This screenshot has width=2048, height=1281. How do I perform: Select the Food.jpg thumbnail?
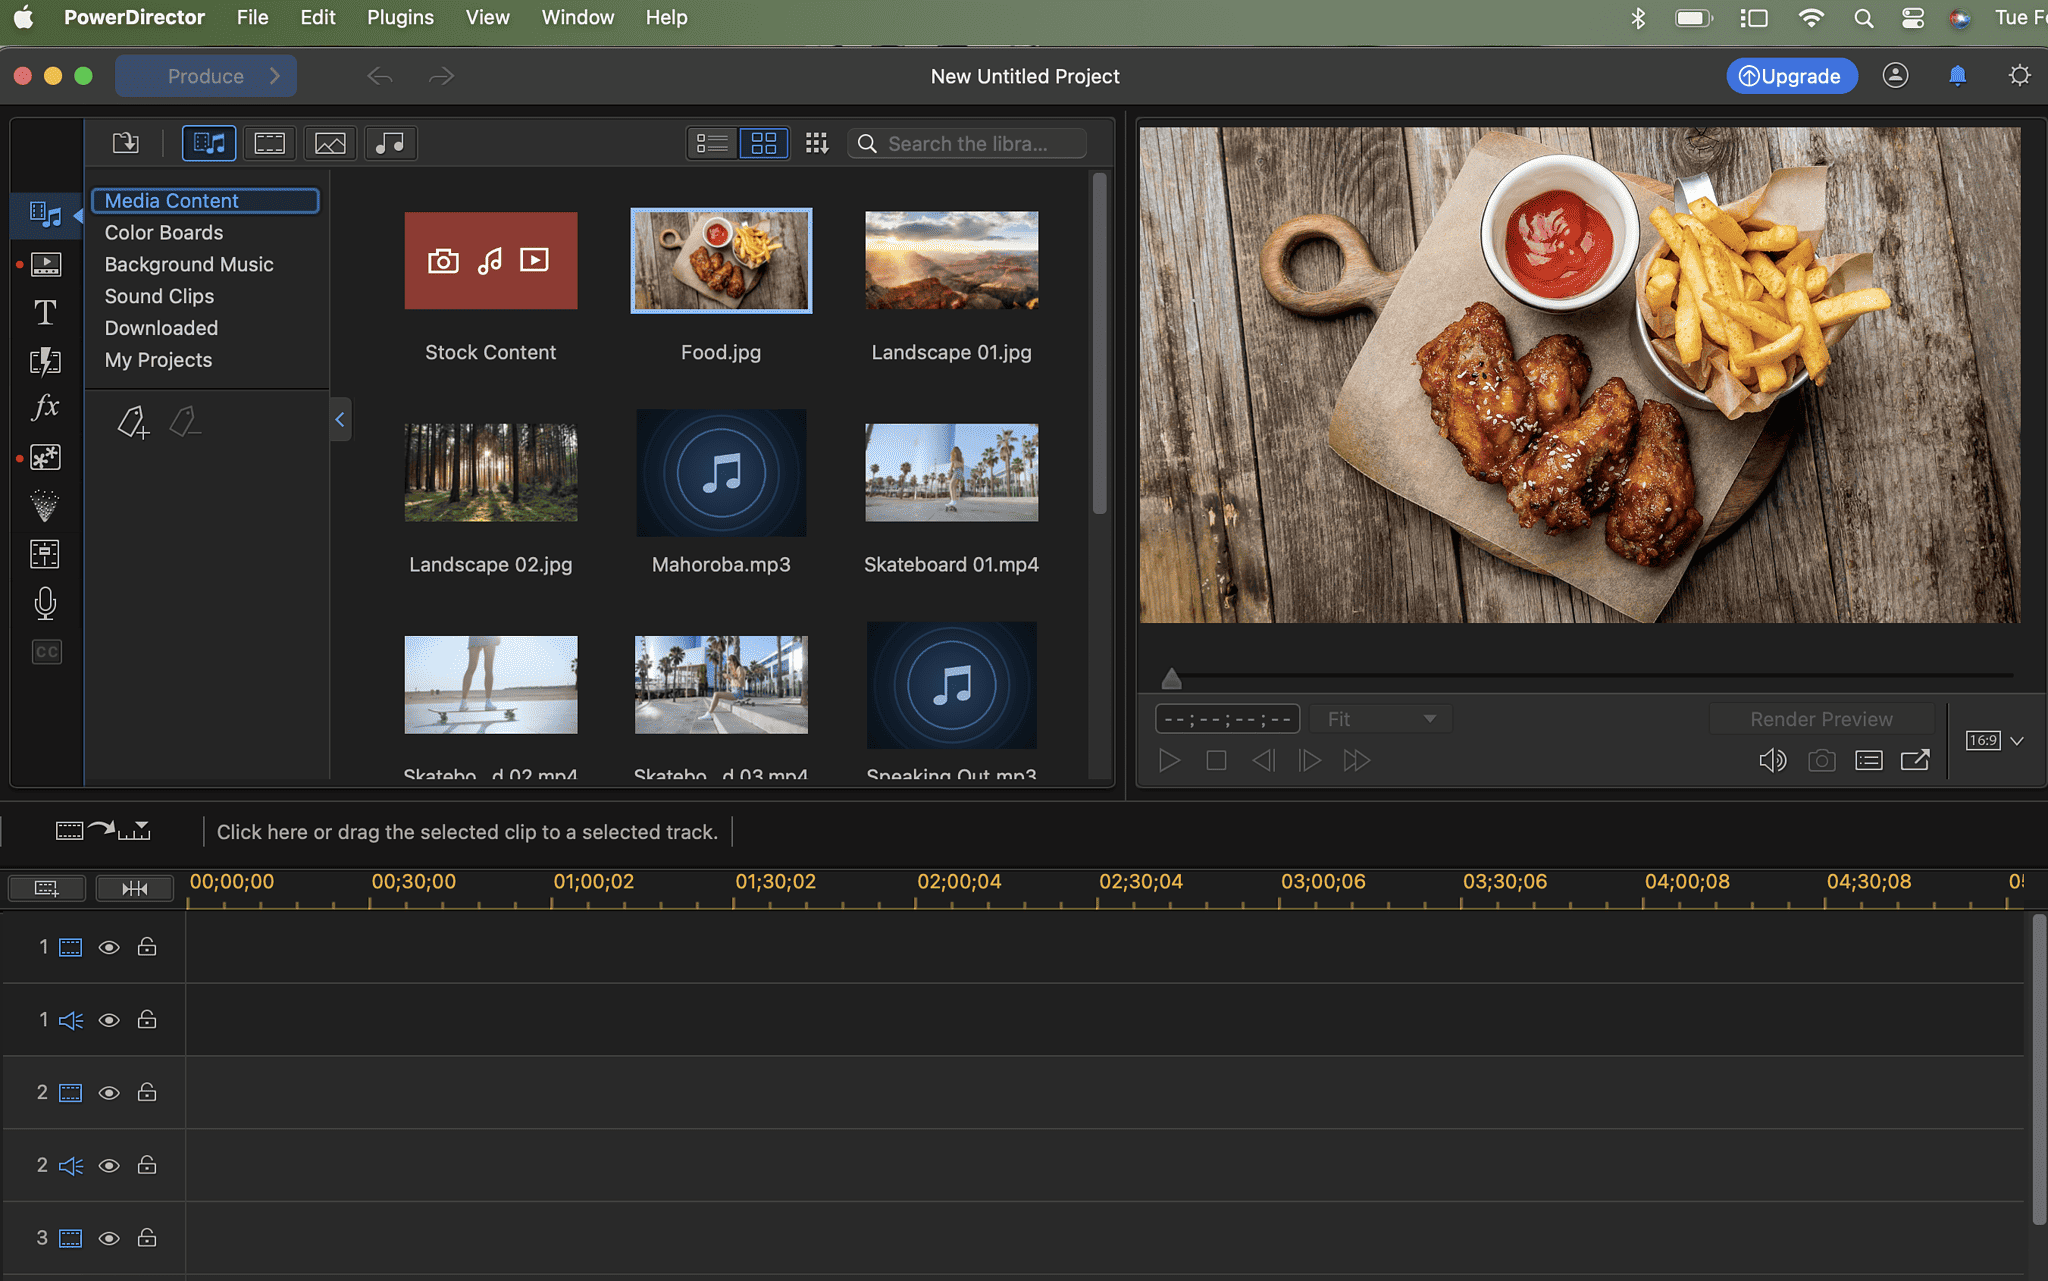pos(720,260)
